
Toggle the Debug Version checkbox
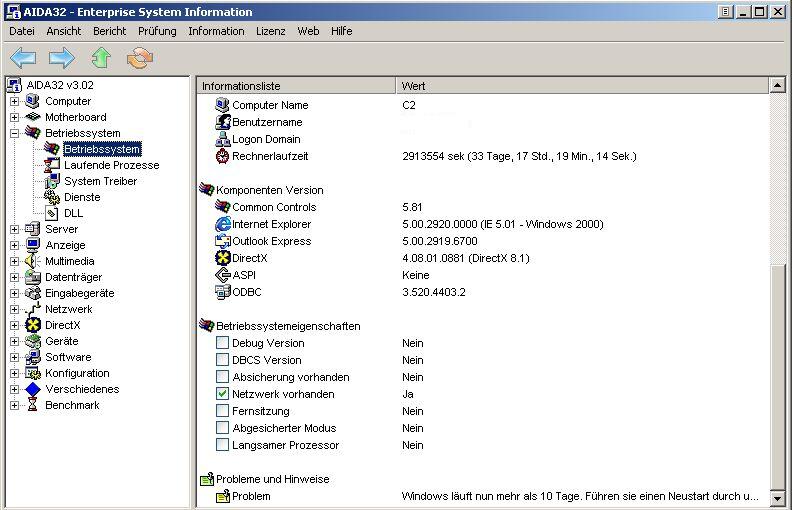222,343
